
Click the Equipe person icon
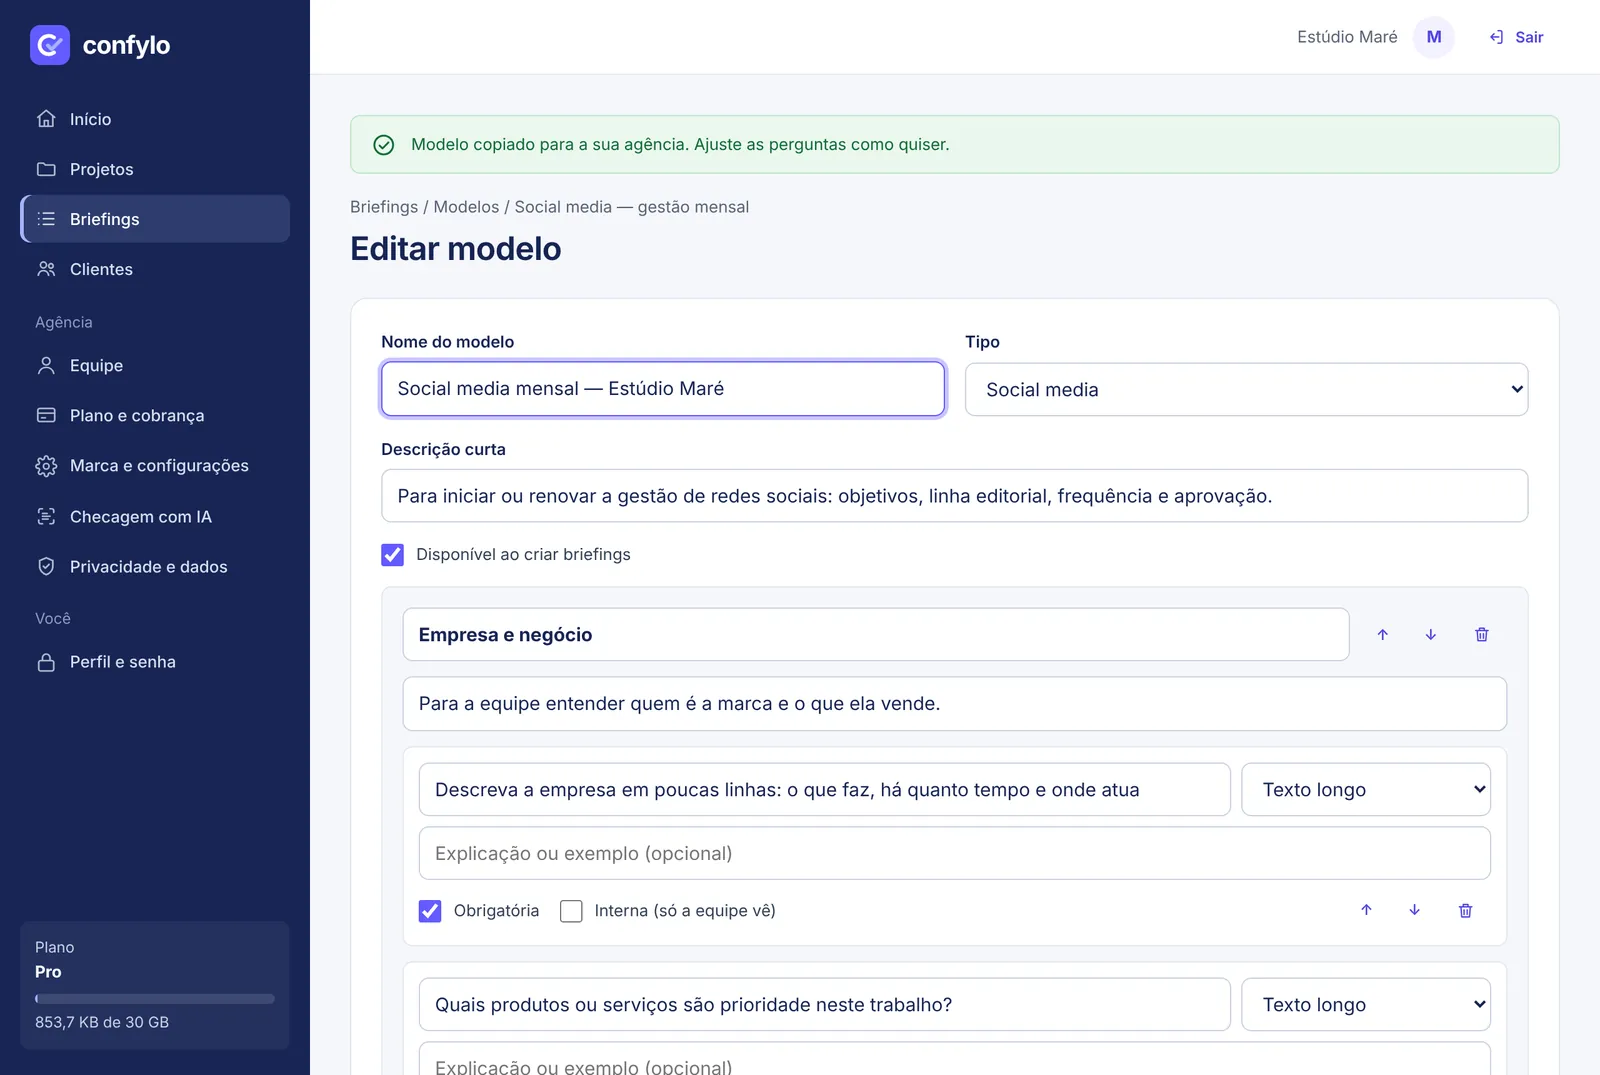click(46, 366)
